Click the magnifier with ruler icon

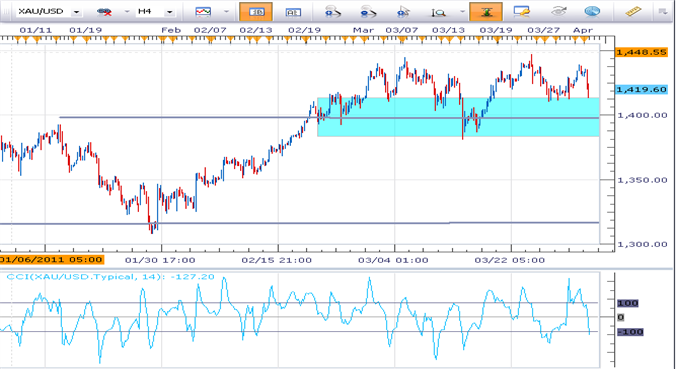tap(438, 12)
